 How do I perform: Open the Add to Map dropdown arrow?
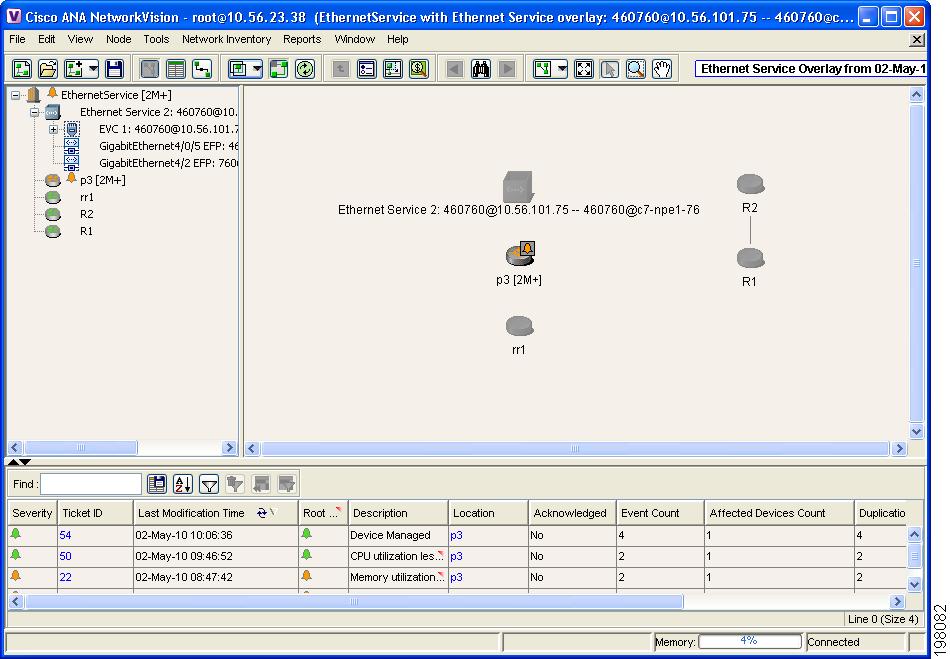[93, 68]
